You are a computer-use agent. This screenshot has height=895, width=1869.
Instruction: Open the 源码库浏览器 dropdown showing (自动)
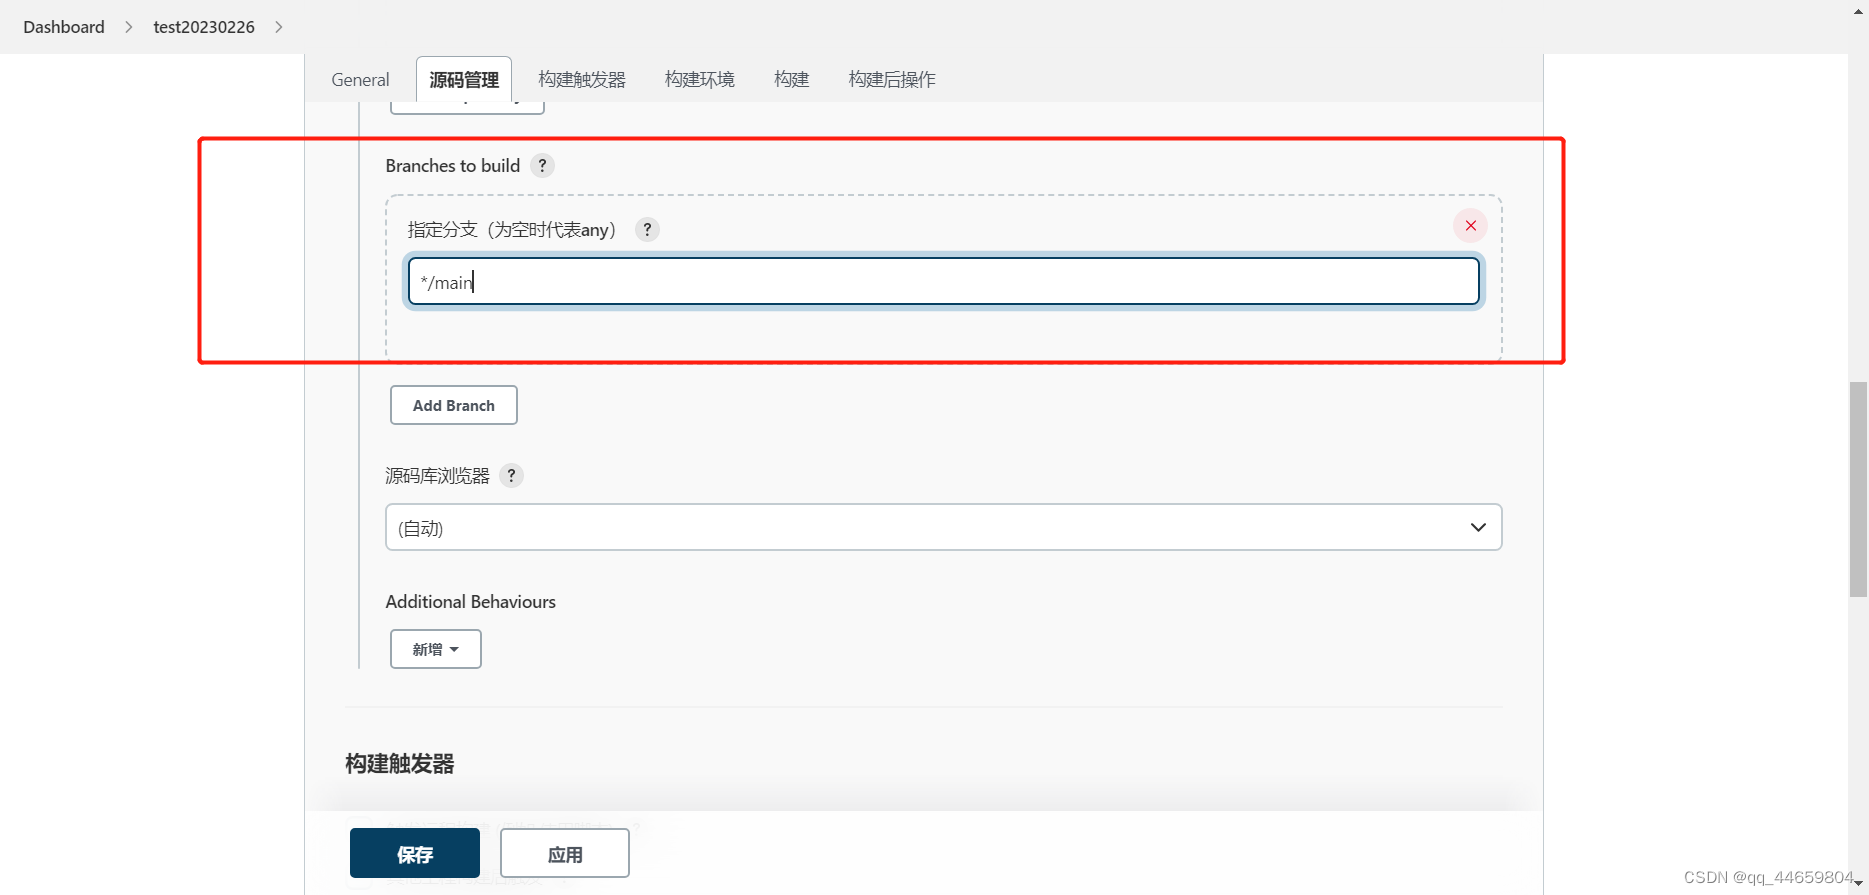pyautogui.click(x=943, y=527)
